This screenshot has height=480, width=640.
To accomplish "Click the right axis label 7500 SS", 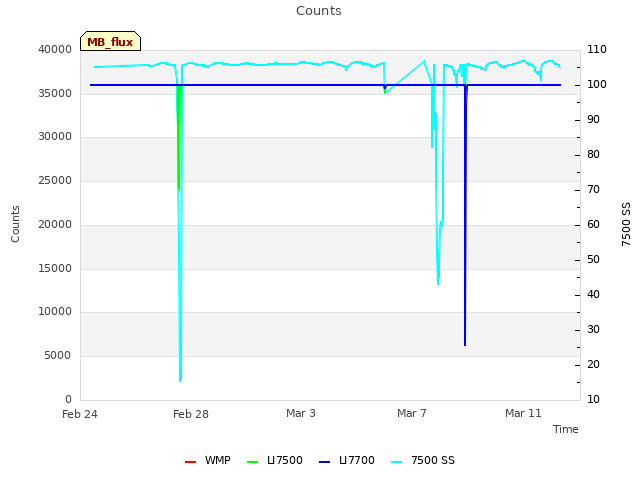I will (626, 224).
